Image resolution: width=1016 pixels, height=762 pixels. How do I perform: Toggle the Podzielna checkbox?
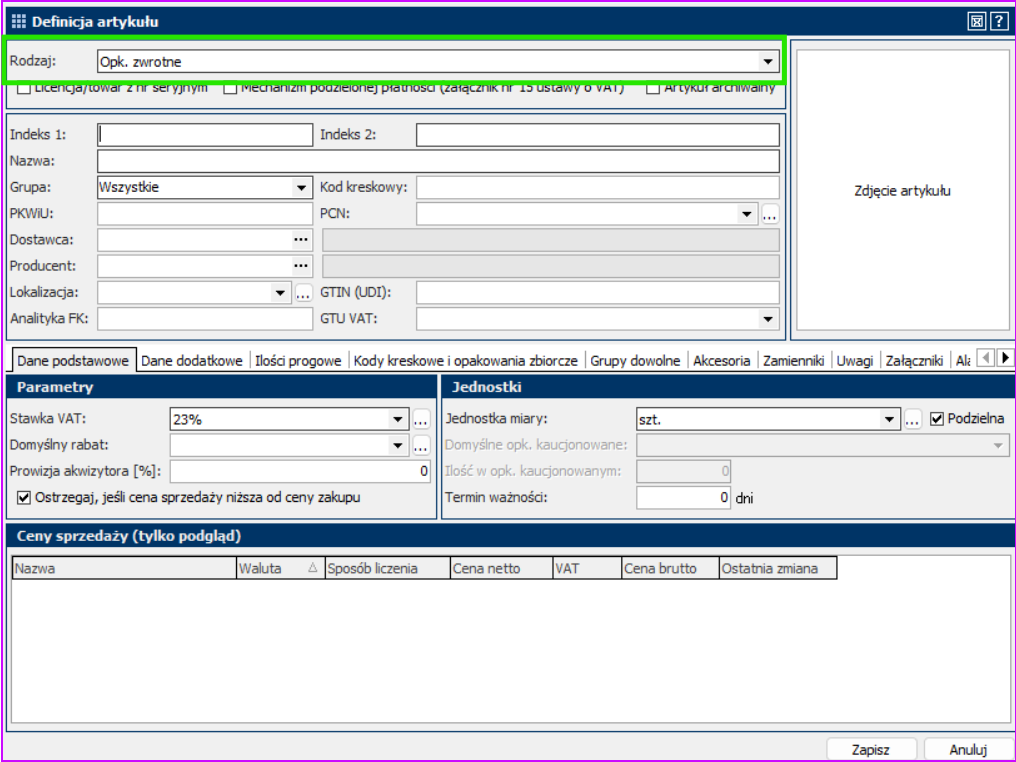click(x=937, y=419)
